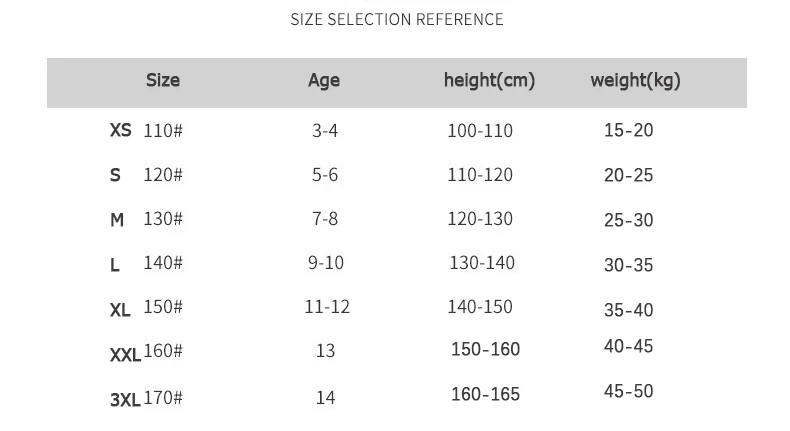The width and height of the screenshot is (790, 431).
Task: Click the weight(kg) column header
Action: (635, 81)
